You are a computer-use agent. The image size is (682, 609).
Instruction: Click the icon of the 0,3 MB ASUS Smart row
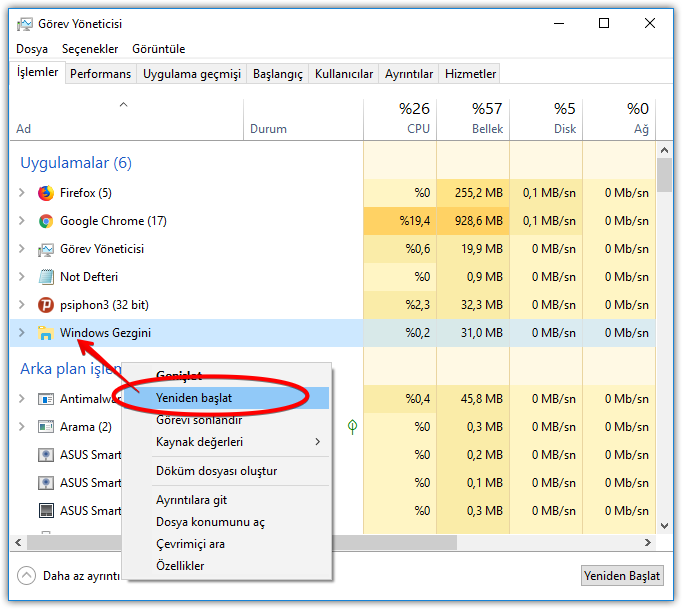46,511
